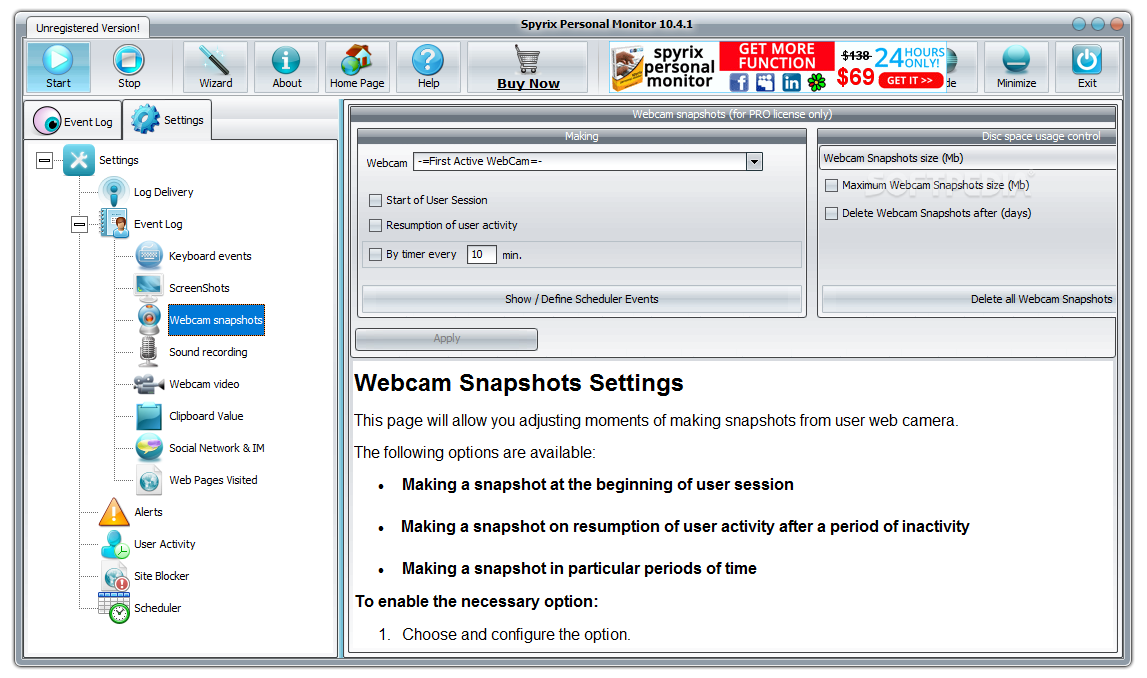Click the timer minutes input field
This screenshot has height=678, width=1147.
(x=481, y=255)
